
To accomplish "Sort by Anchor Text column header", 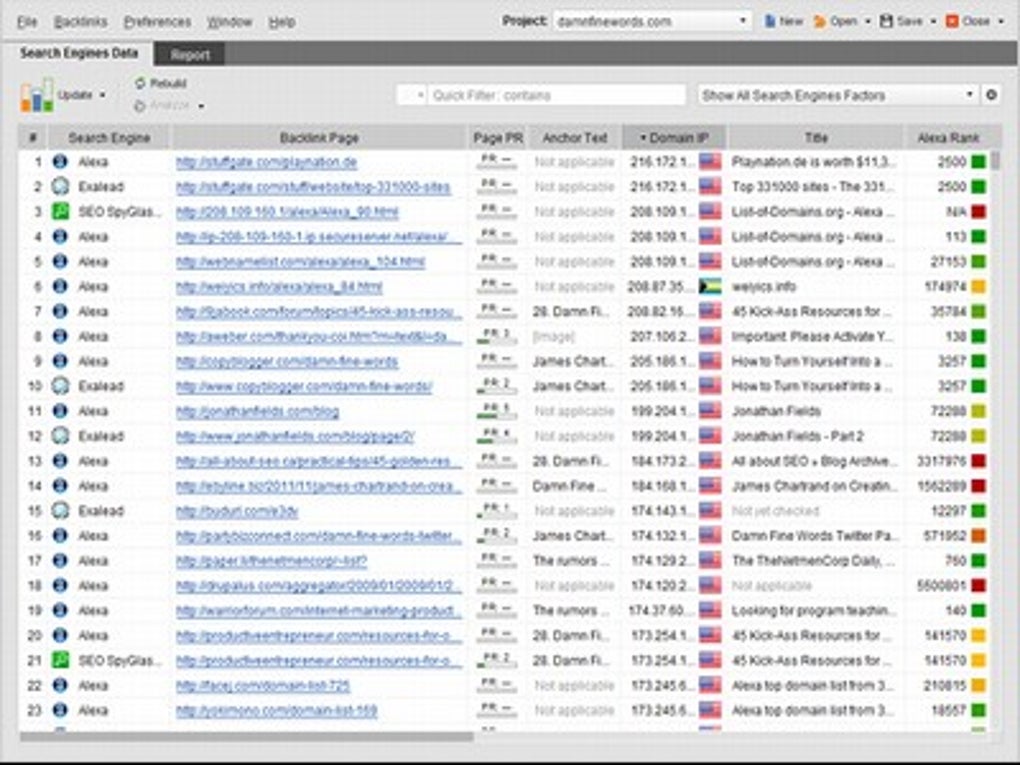I will coord(574,138).
